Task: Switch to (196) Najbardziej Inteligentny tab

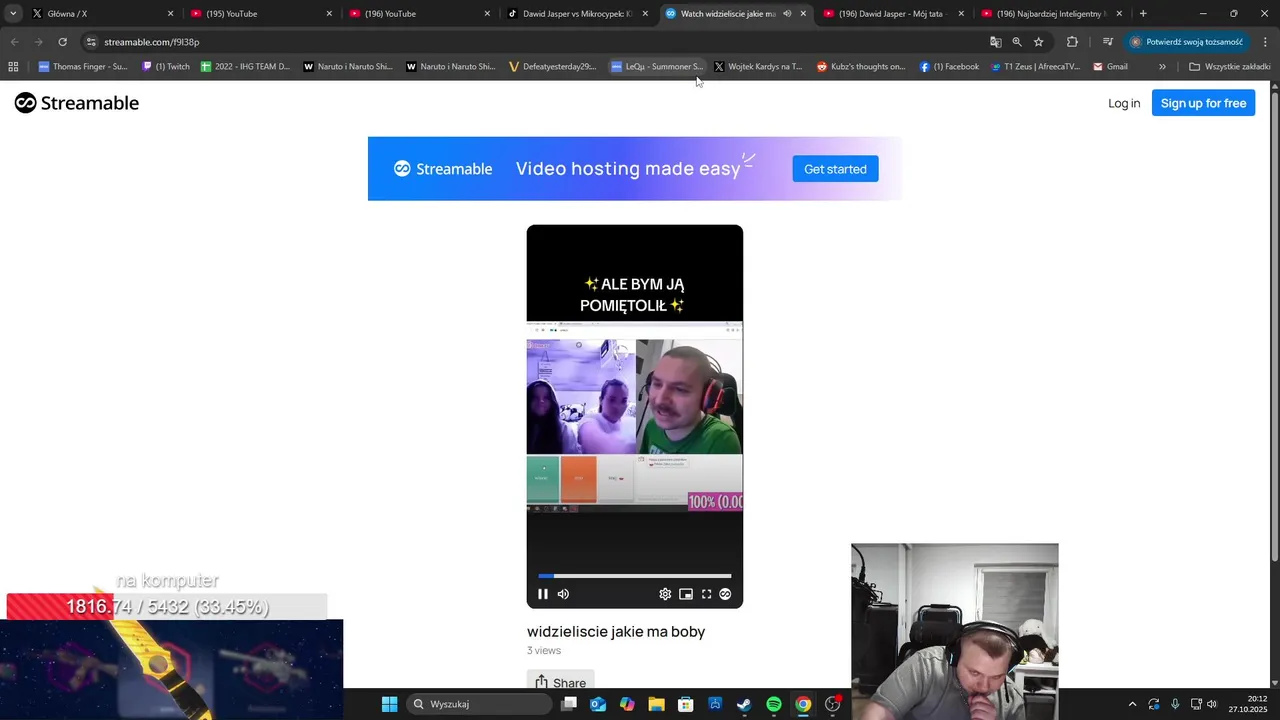Action: [x=1051, y=14]
